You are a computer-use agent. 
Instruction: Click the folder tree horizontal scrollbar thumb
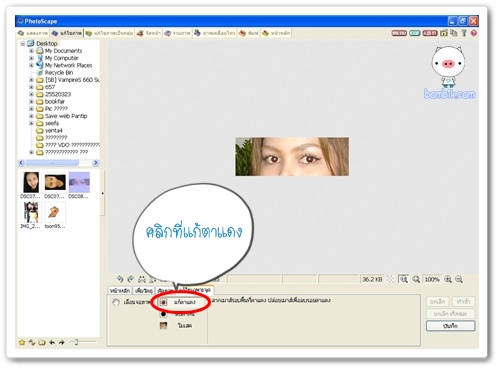52,163
